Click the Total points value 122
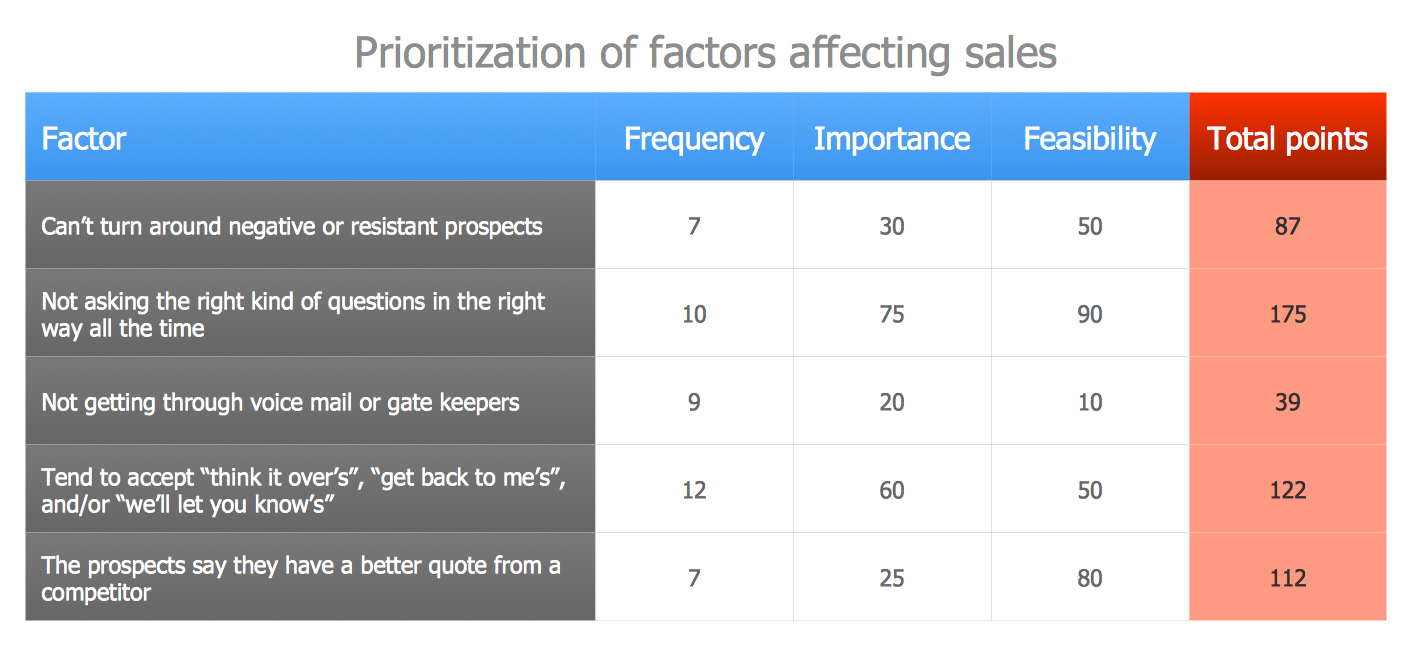The image size is (1412, 645). (x=1287, y=490)
